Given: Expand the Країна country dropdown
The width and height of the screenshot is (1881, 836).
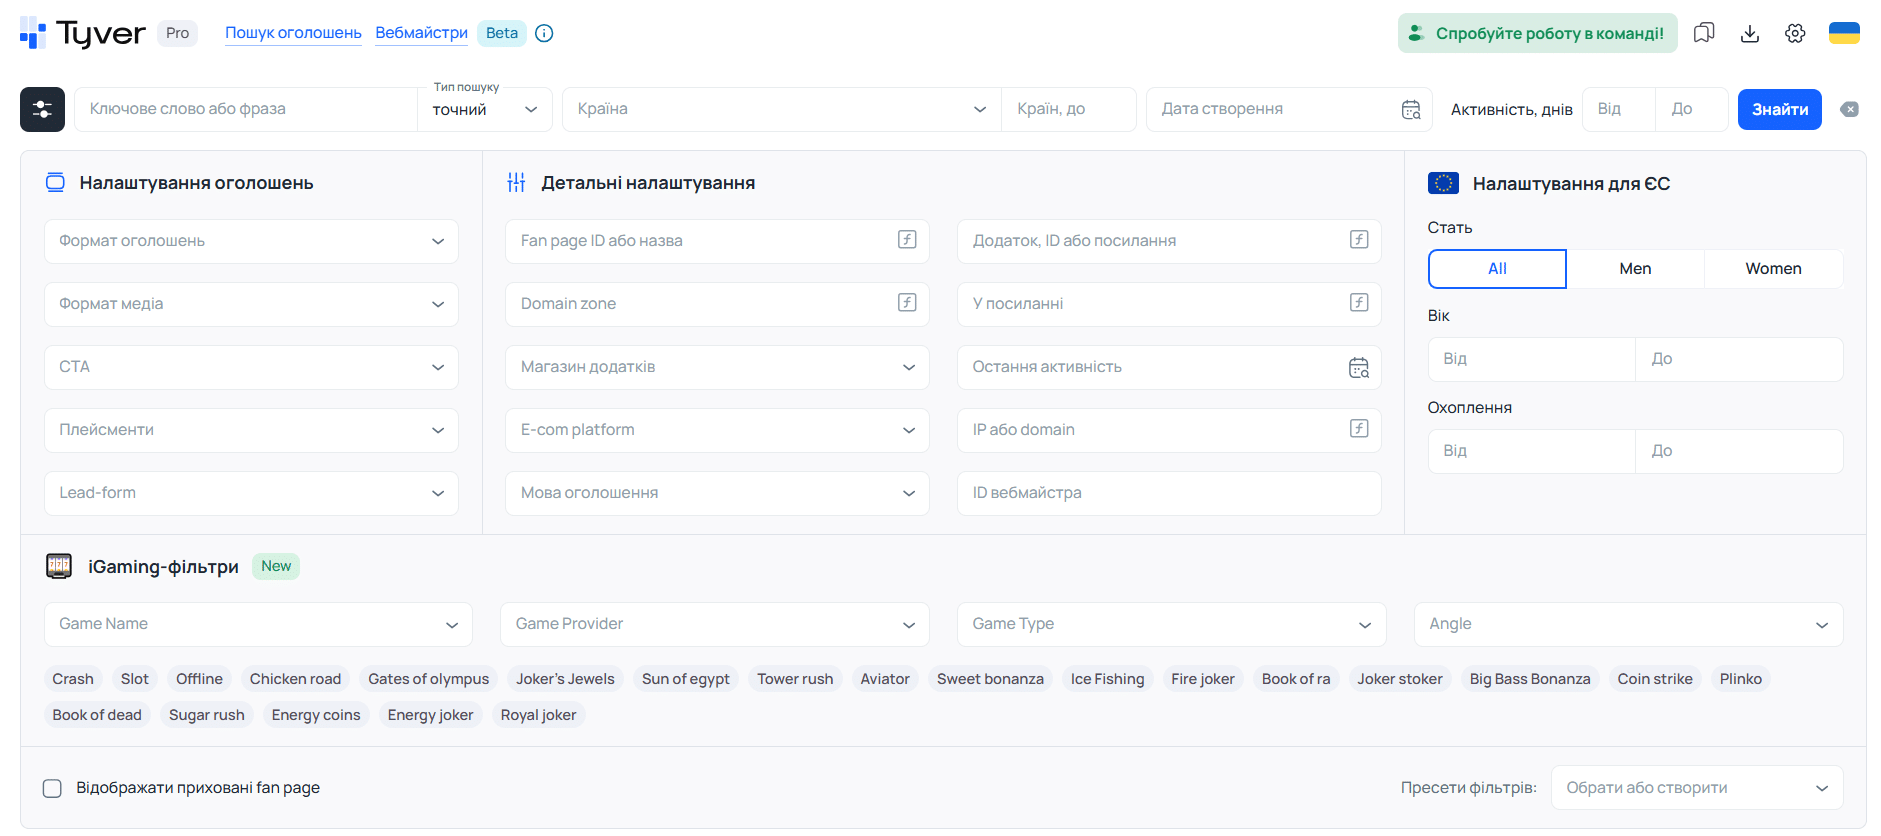Looking at the screenshot, I should [782, 109].
